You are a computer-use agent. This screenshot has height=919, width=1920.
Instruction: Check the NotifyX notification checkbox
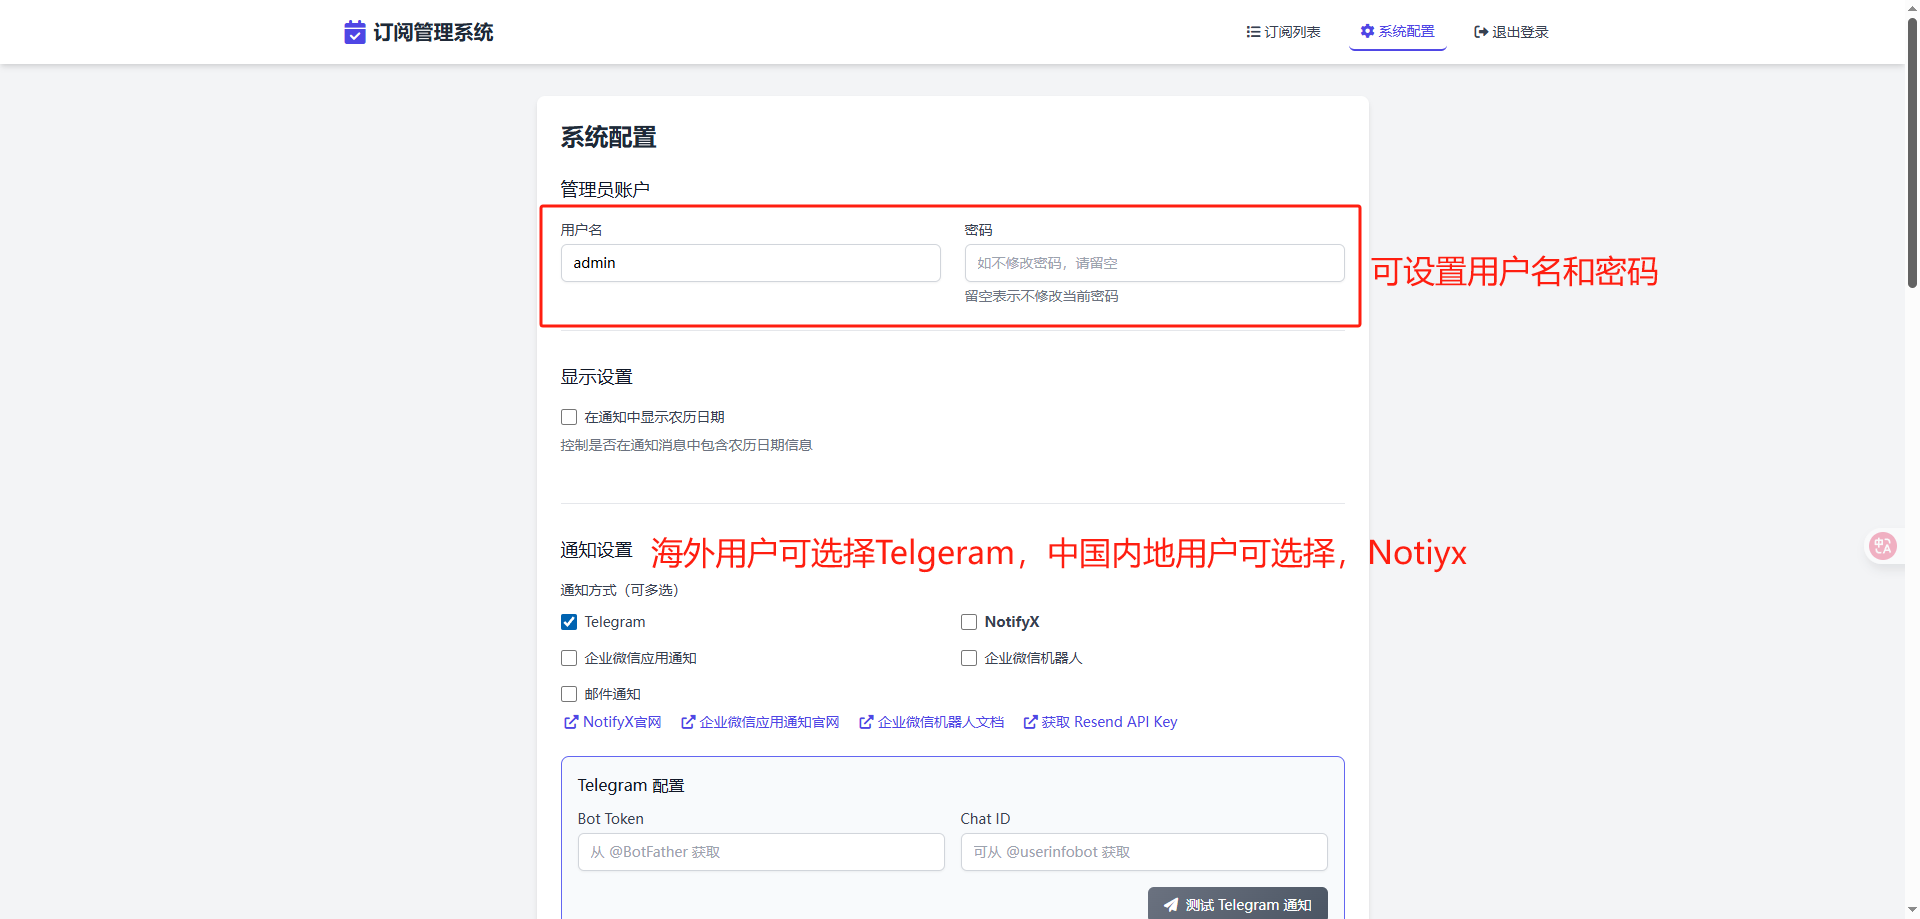click(x=969, y=622)
